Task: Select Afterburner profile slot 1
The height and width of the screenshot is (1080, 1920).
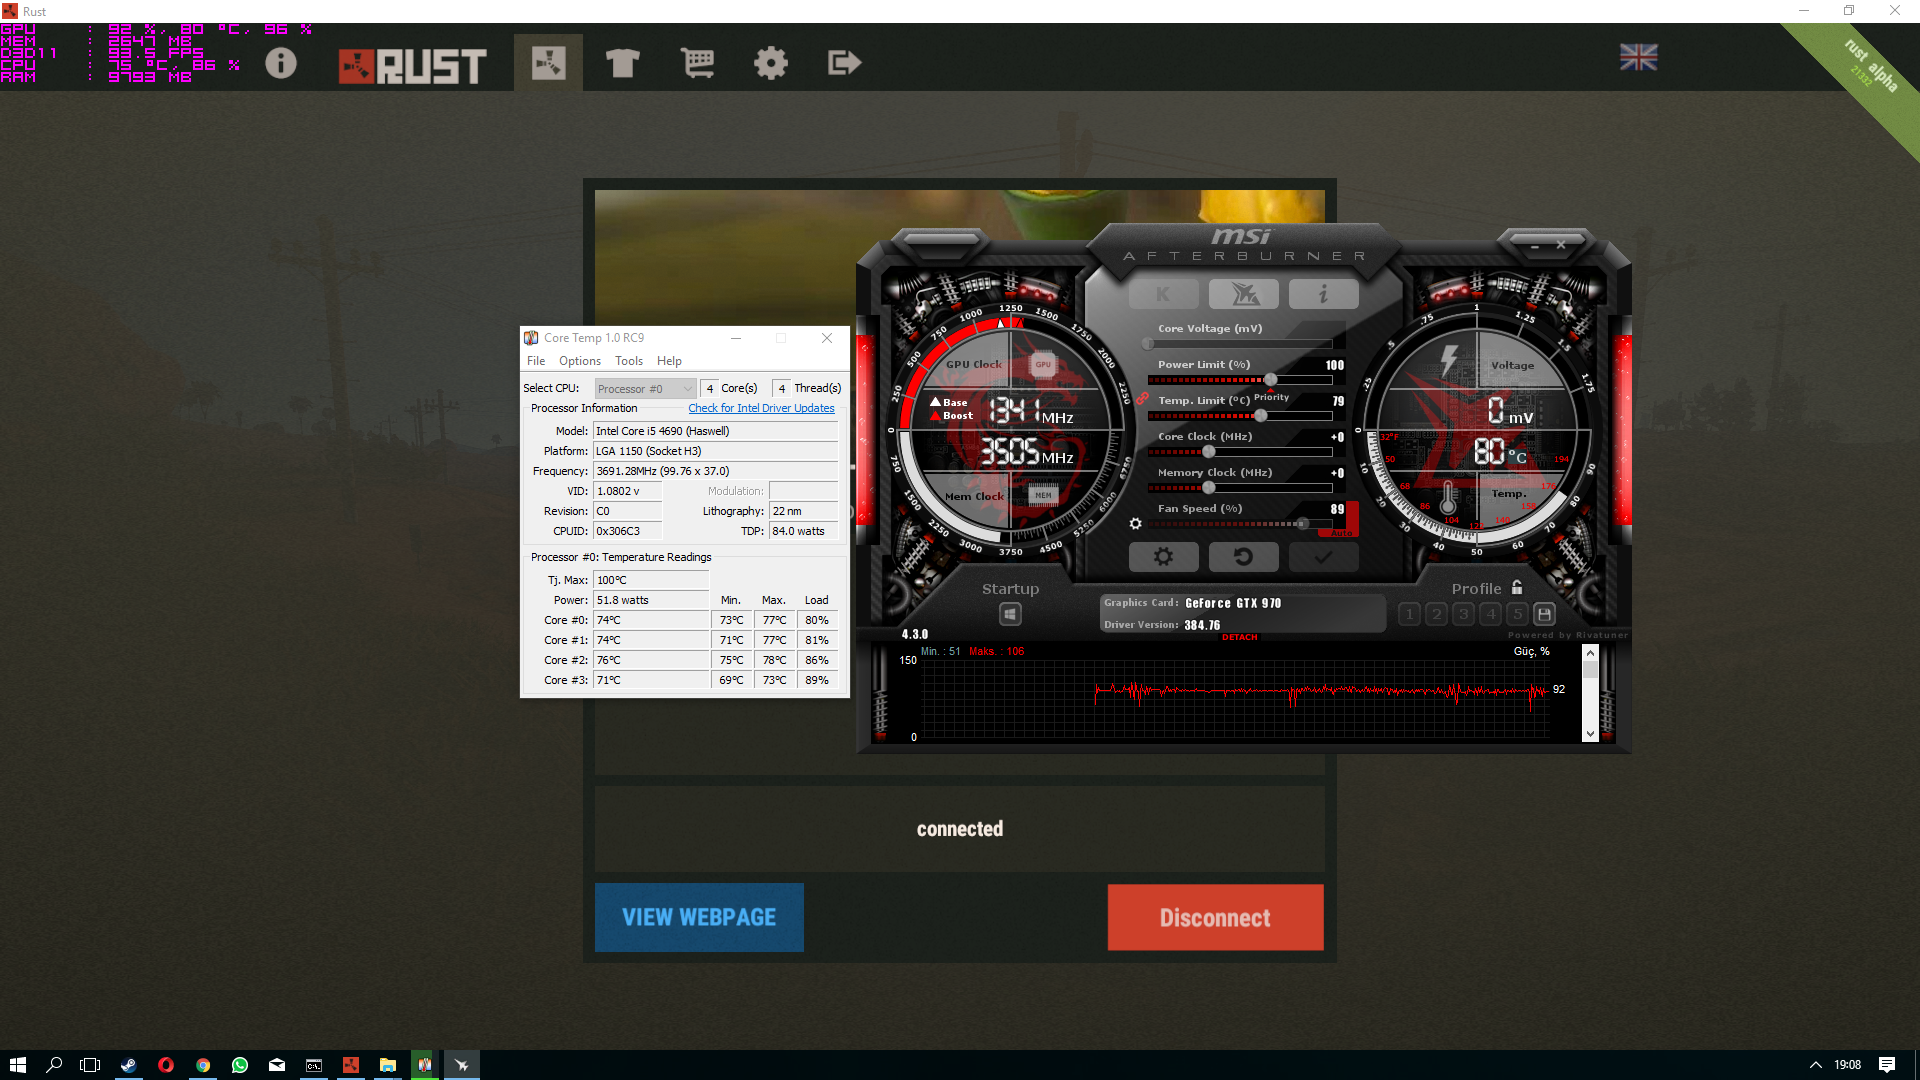Action: click(1410, 614)
